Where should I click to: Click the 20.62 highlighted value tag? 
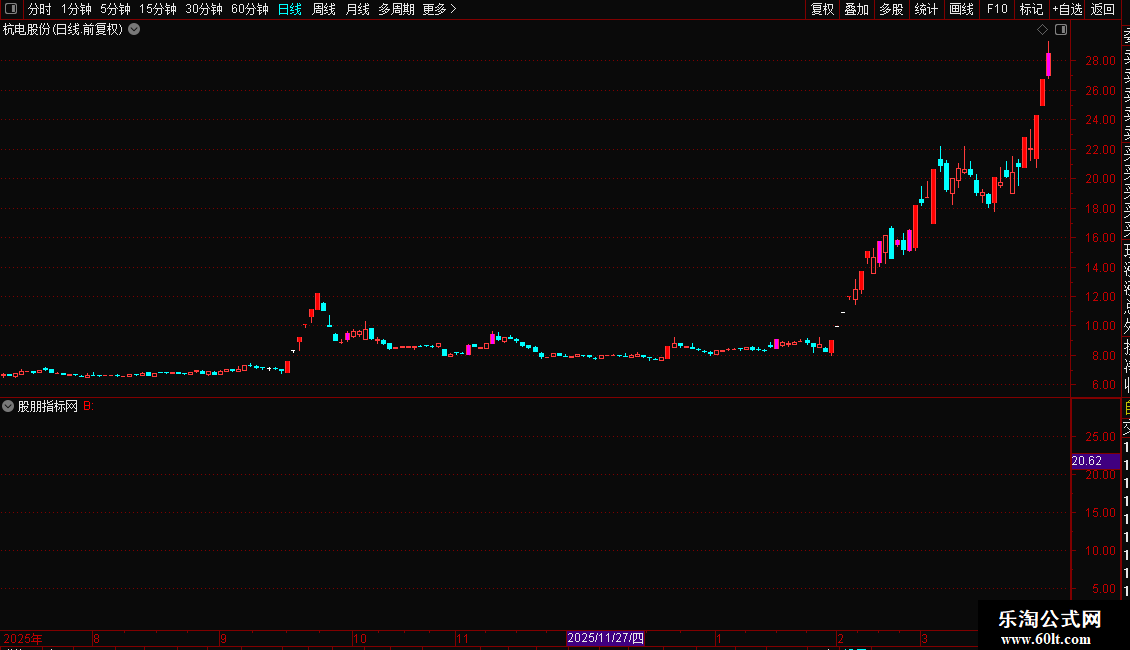1095,461
